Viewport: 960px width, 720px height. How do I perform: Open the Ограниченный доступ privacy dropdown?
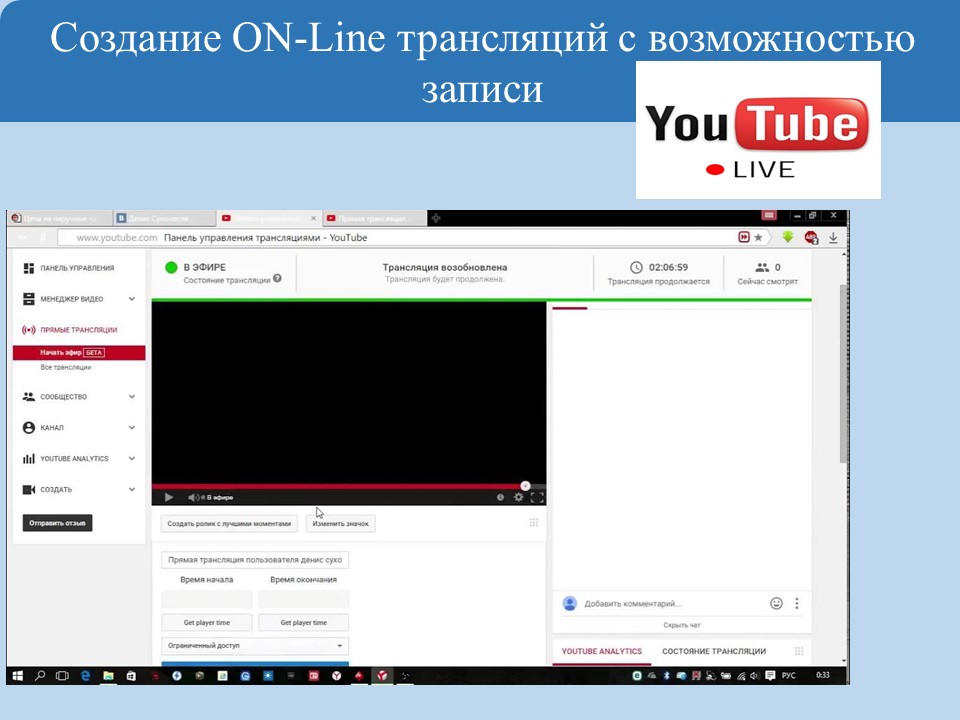tap(255, 646)
